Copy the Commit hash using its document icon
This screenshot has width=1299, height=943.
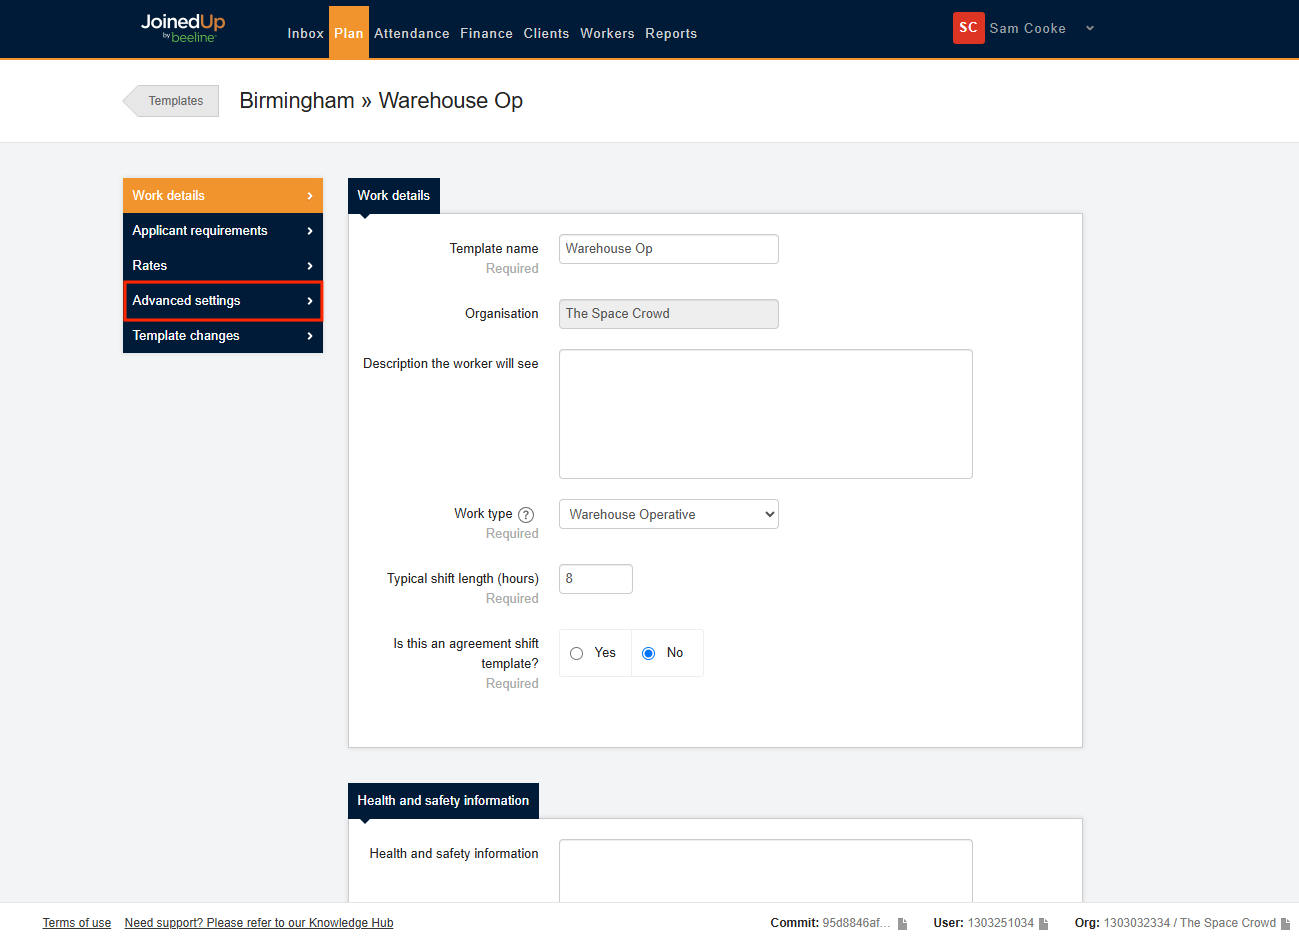(902, 924)
